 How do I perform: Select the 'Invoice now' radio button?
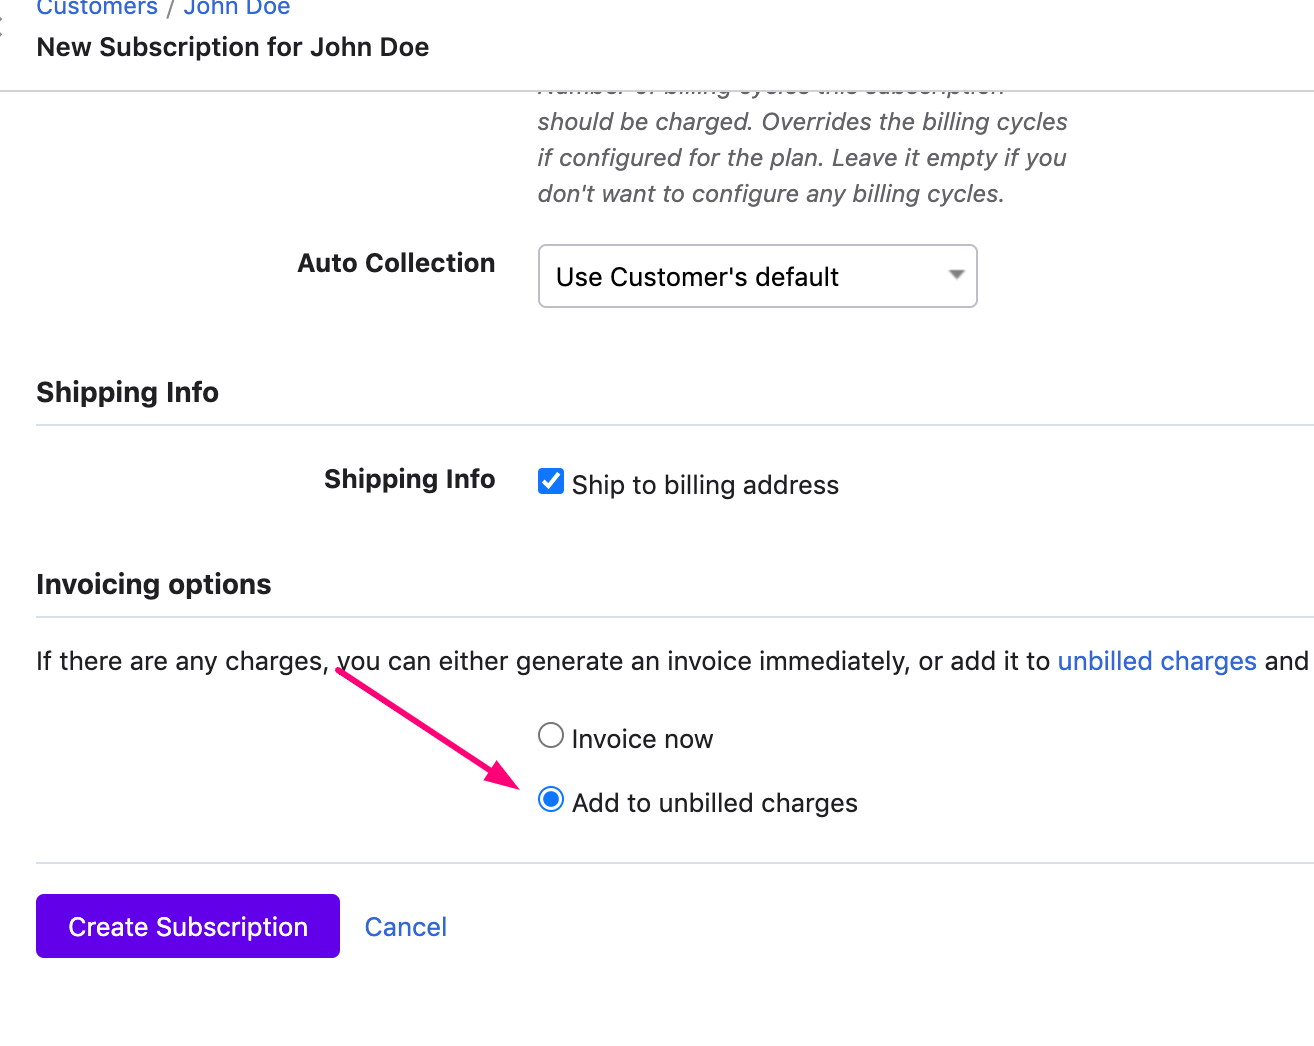[551, 735]
